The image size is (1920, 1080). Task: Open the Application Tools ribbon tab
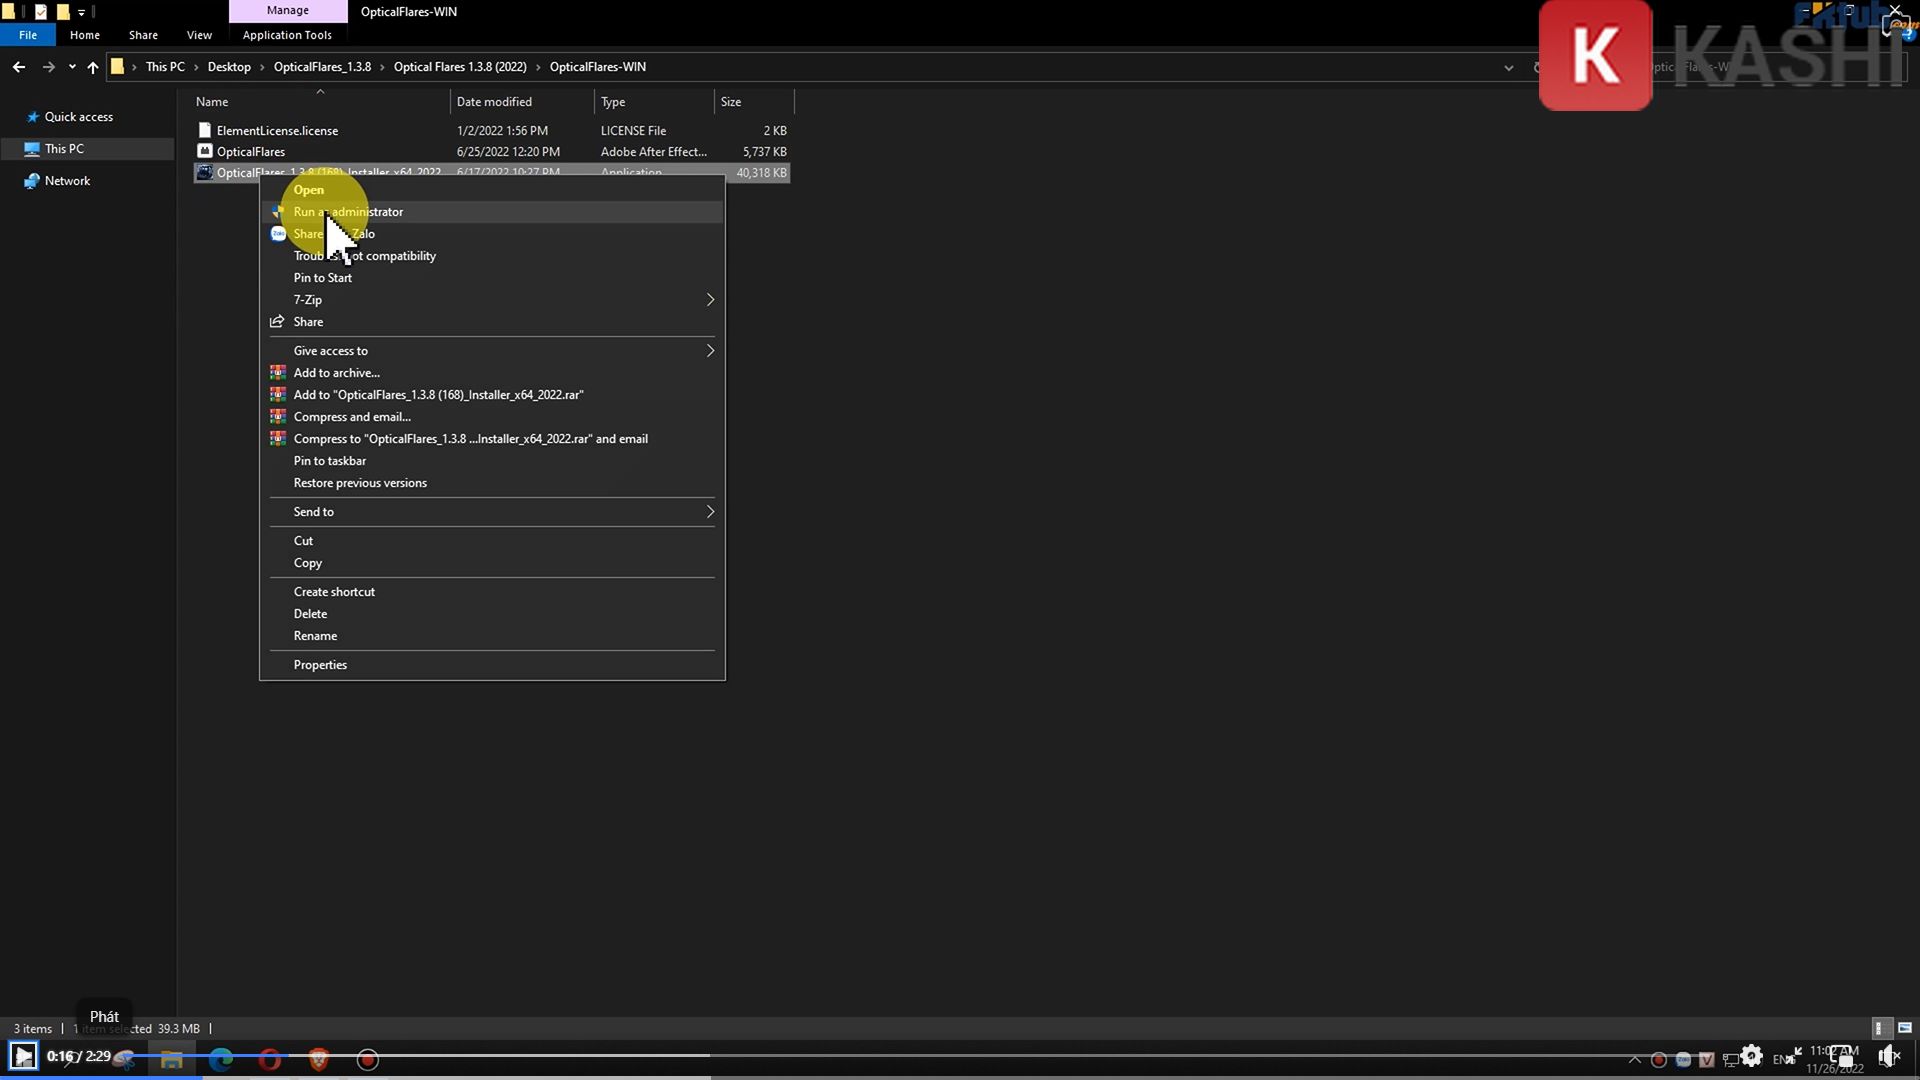287,35
